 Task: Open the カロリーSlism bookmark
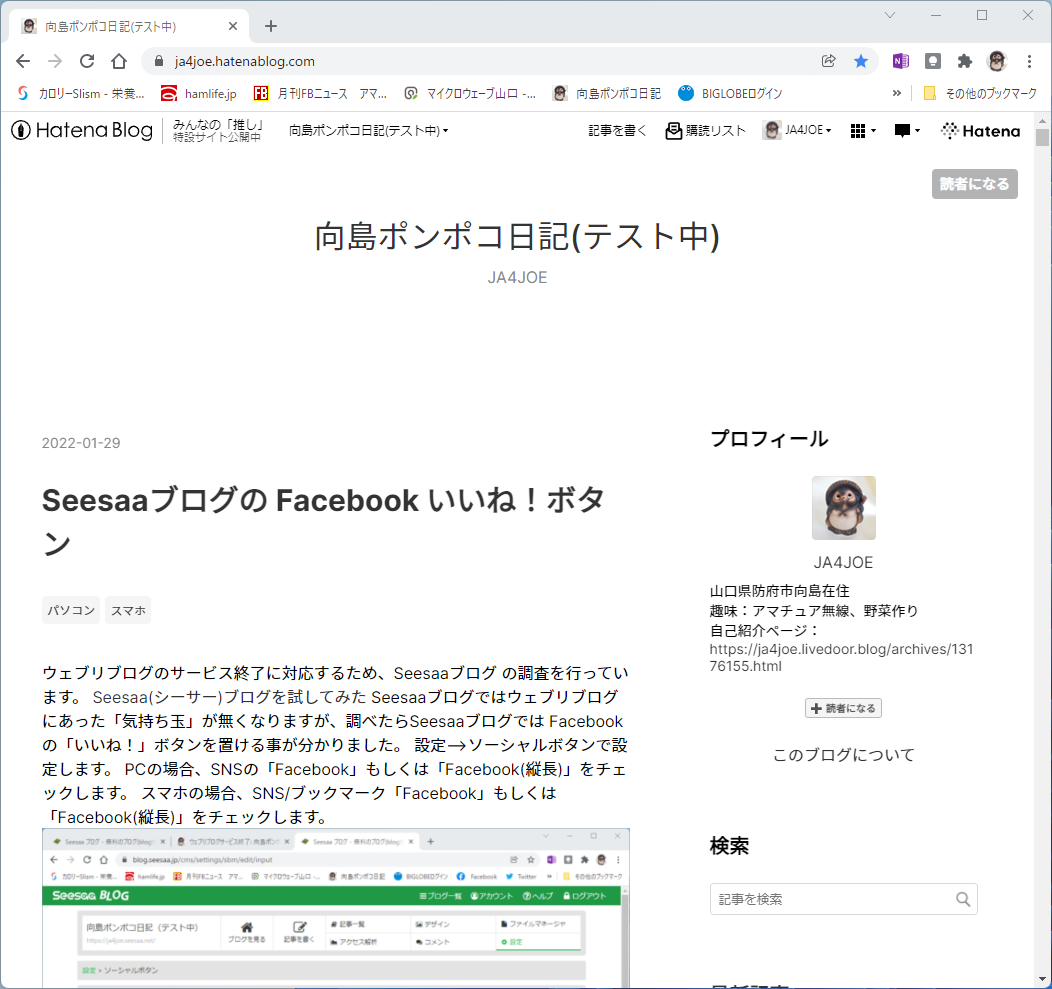(x=81, y=93)
